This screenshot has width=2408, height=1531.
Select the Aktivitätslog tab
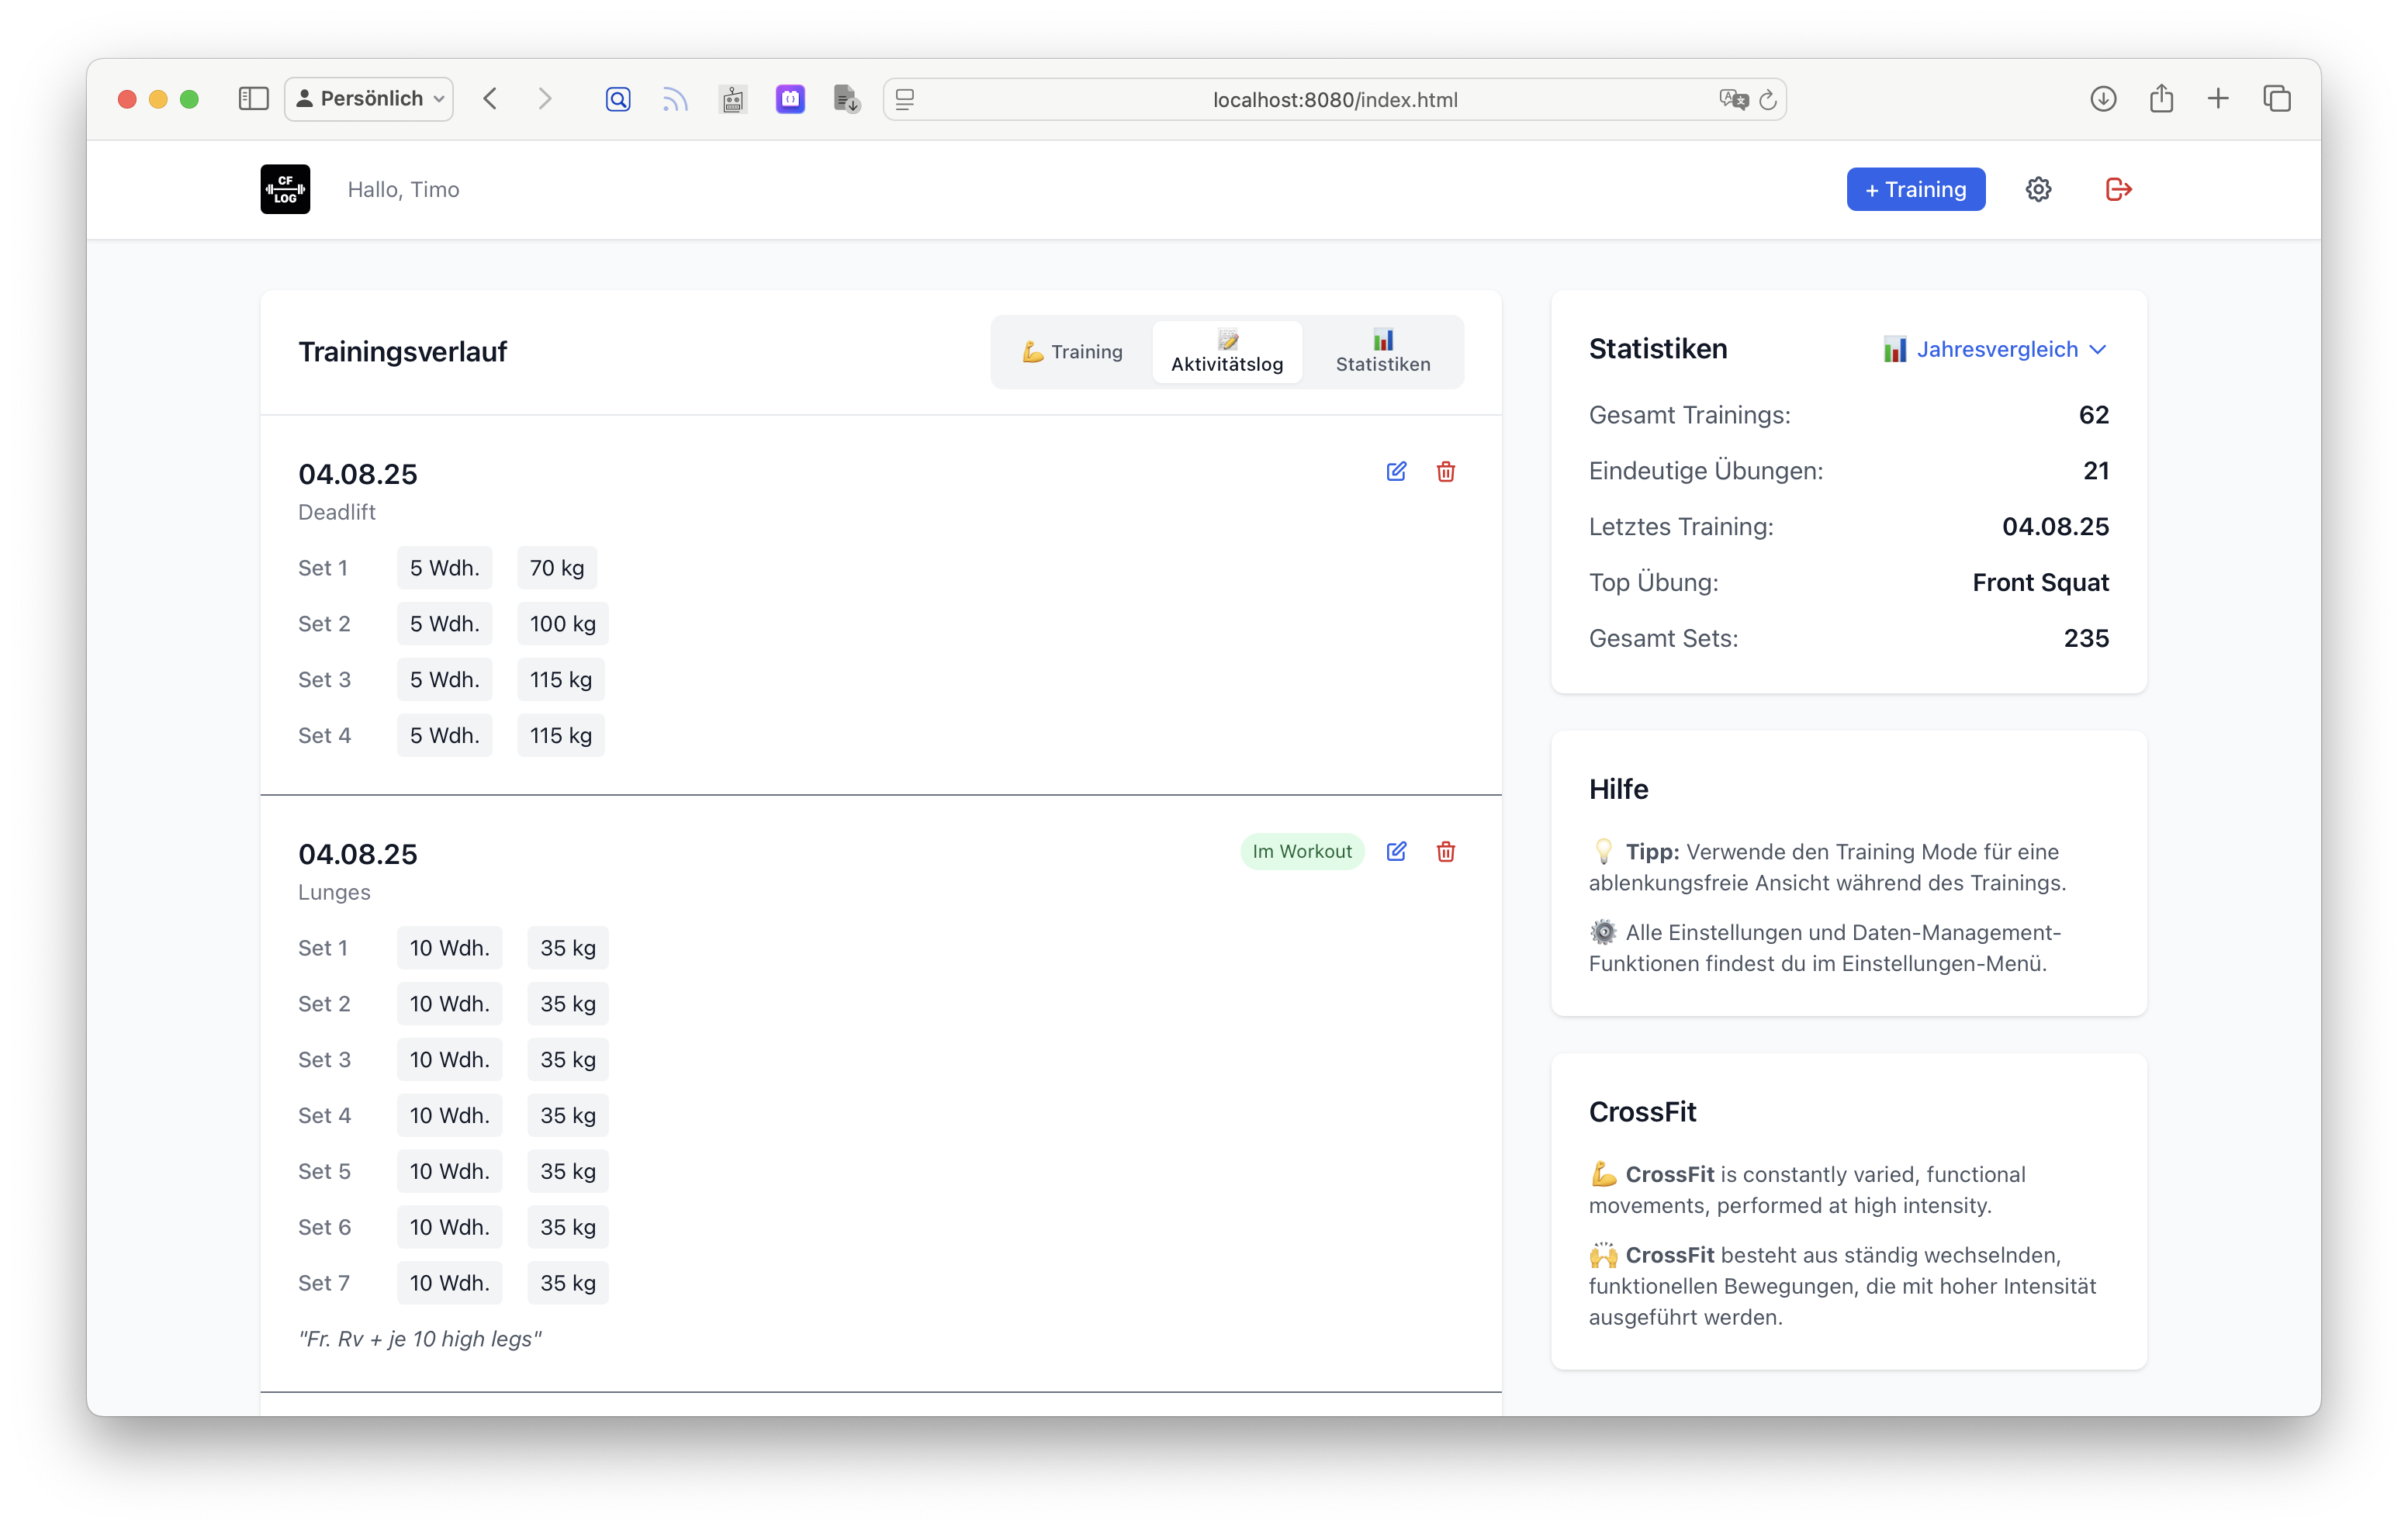[1227, 351]
